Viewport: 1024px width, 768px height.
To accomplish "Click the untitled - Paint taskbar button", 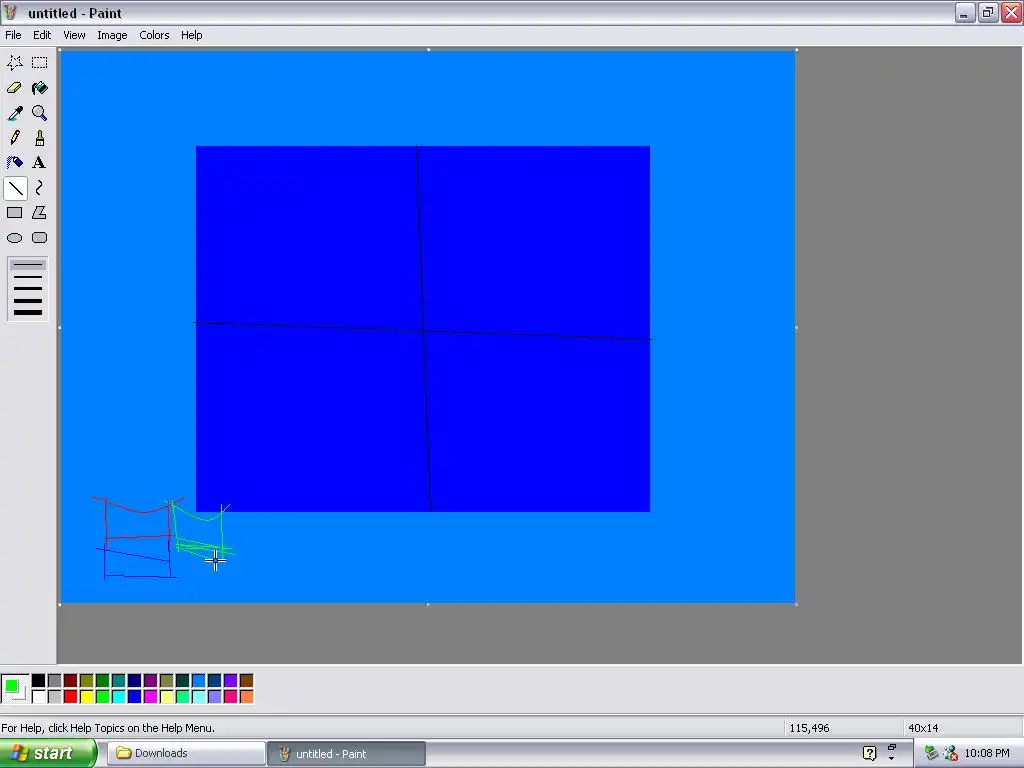I will [347, 754].
